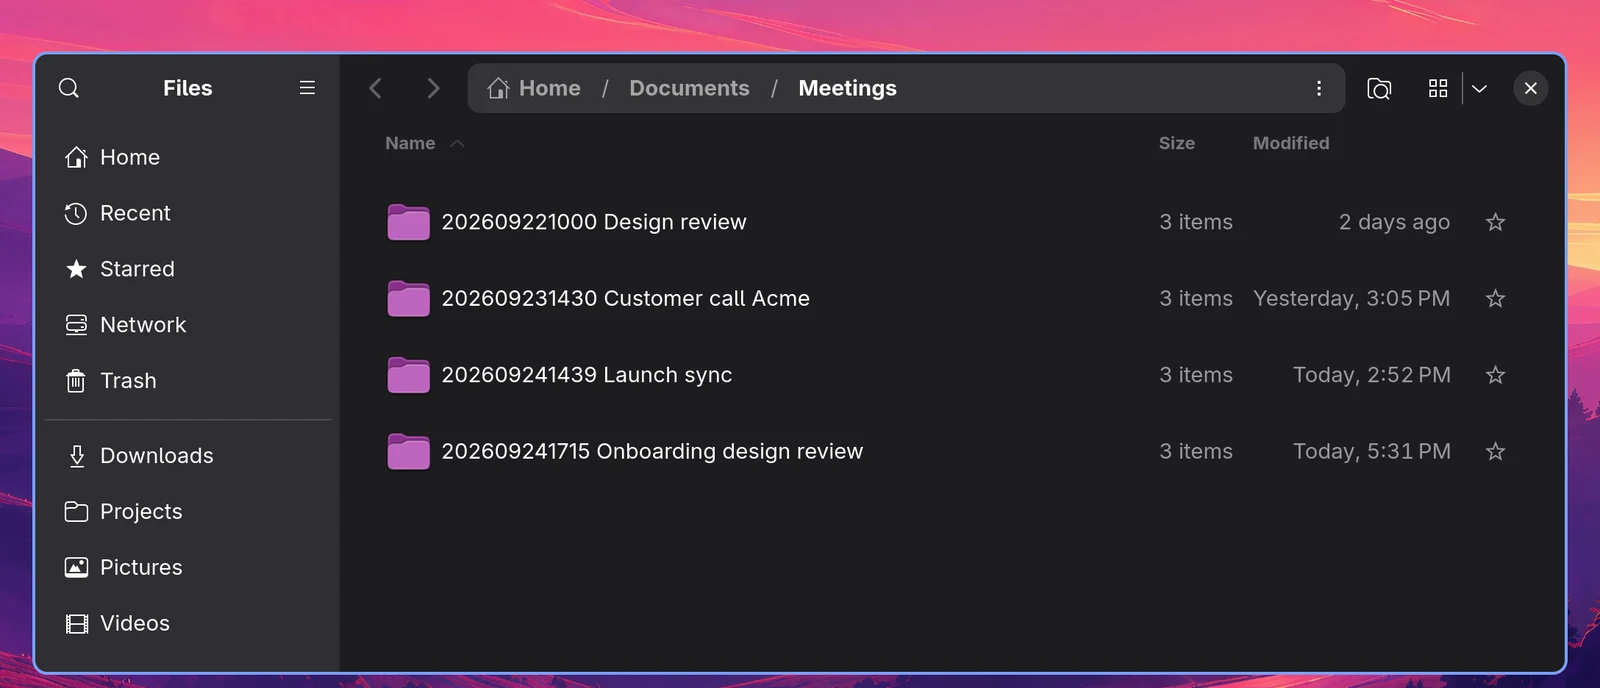The image size is (1600, 688).
Task: Switch to grid view
Action: coord(1438,88)
